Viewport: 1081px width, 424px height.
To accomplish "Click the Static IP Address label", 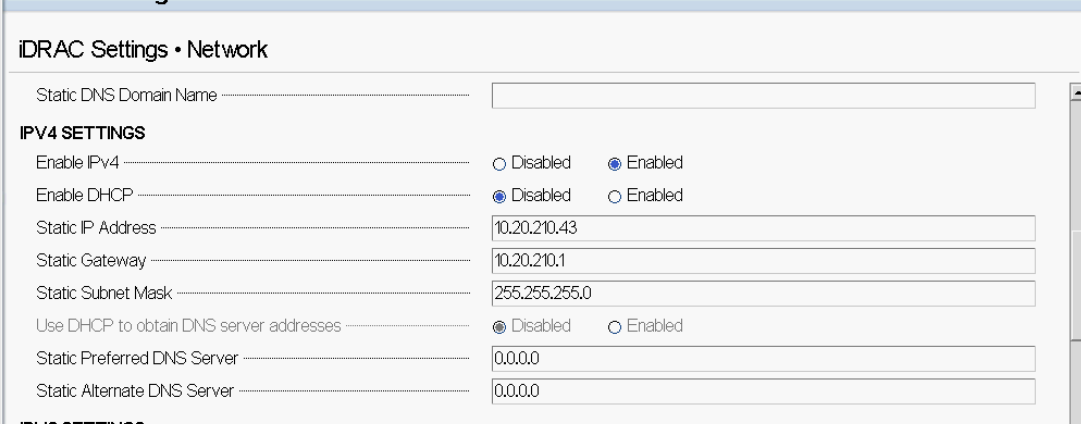I will [x=96, y=228].
